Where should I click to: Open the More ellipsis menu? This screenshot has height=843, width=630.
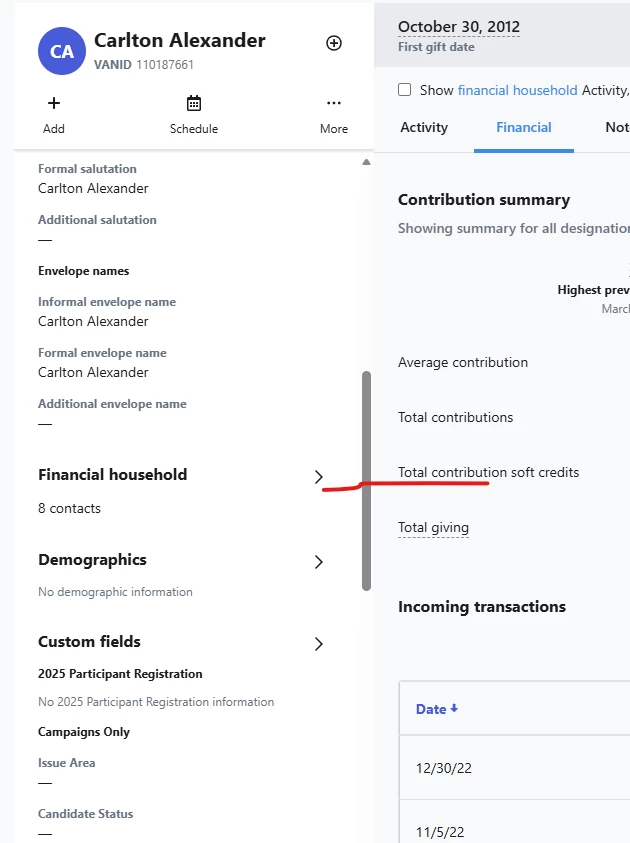[334, 103]
